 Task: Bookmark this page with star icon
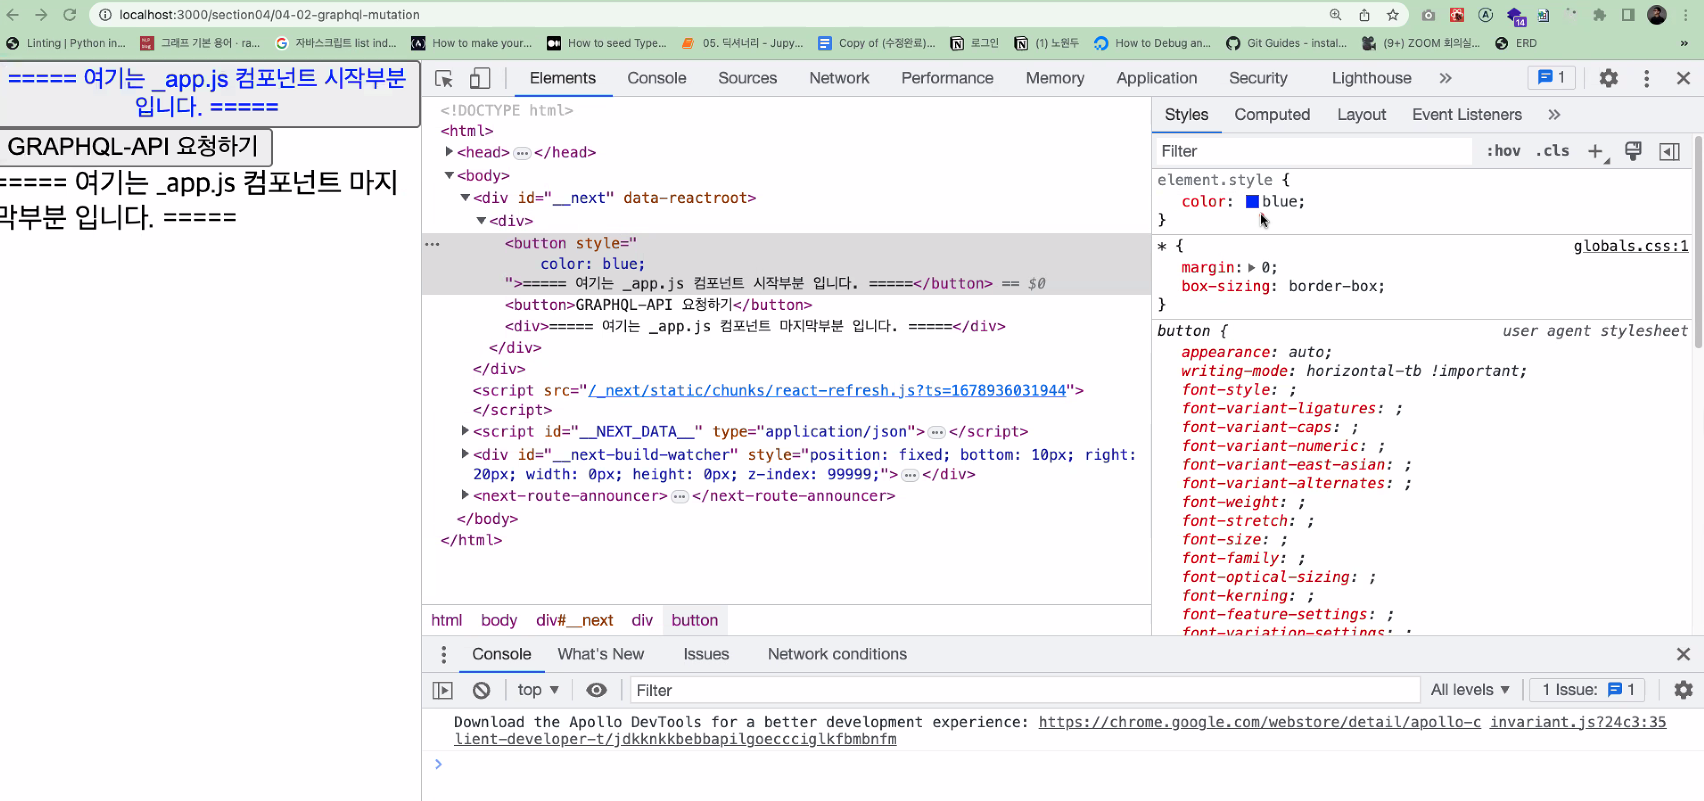(x=1392, y=15)
